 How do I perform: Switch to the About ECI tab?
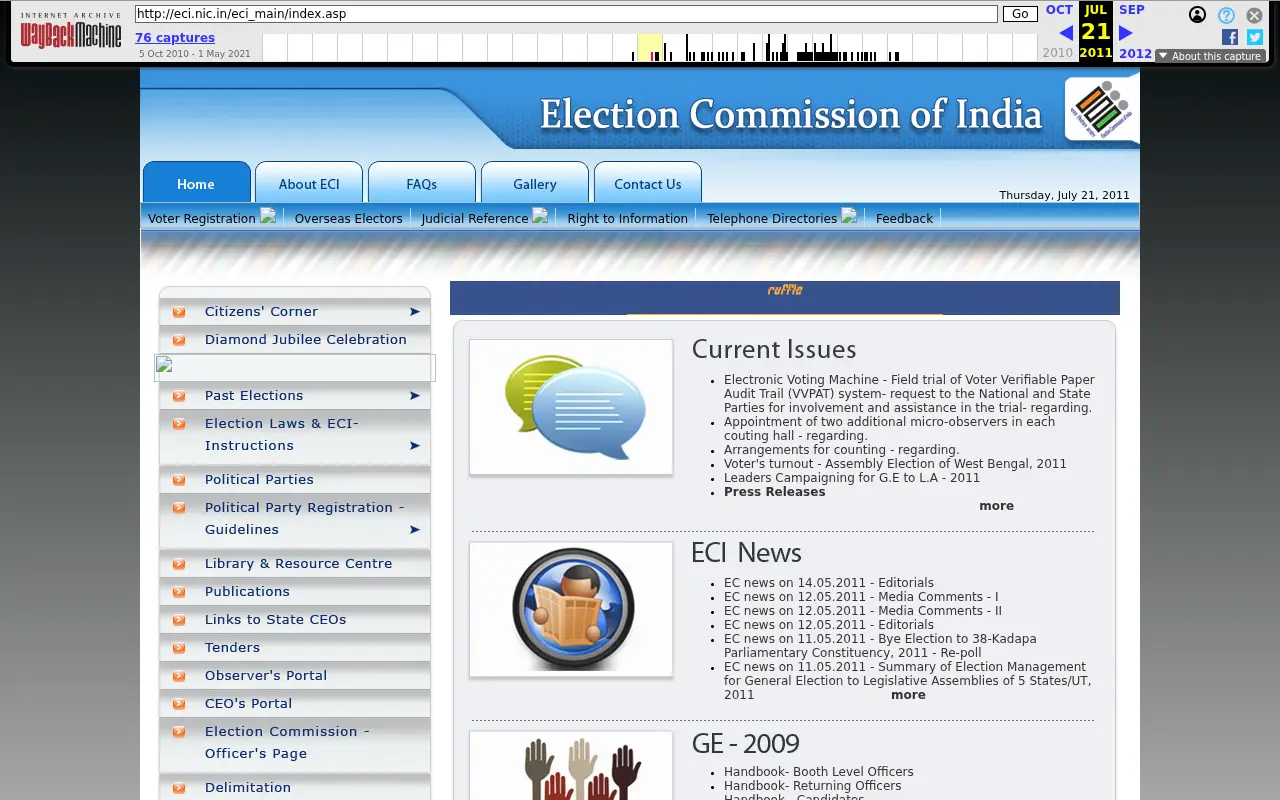pos(309,183)
